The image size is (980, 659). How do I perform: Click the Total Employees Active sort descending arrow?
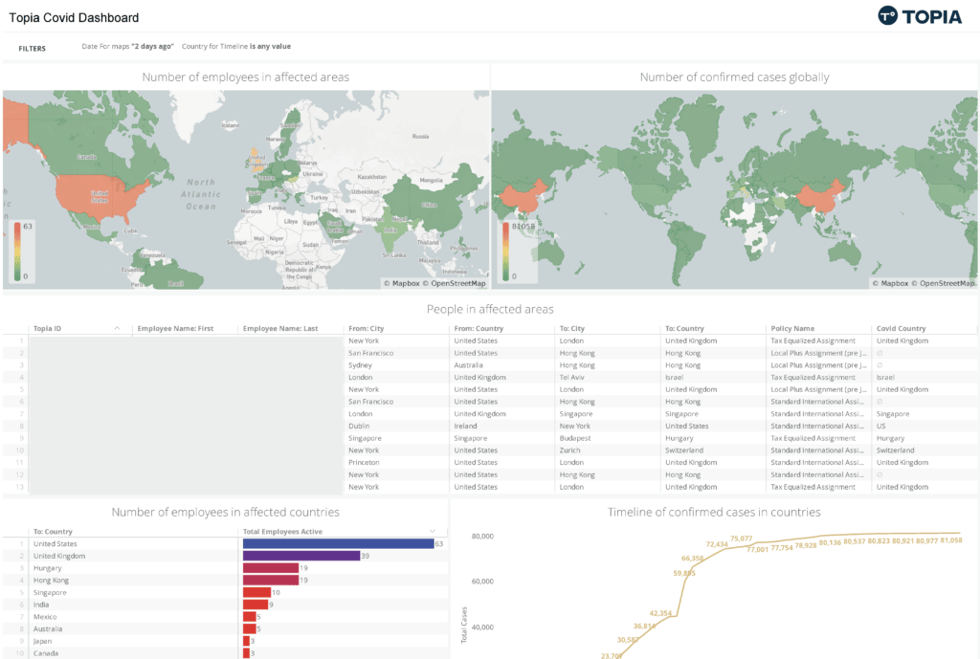pos(432,531)
